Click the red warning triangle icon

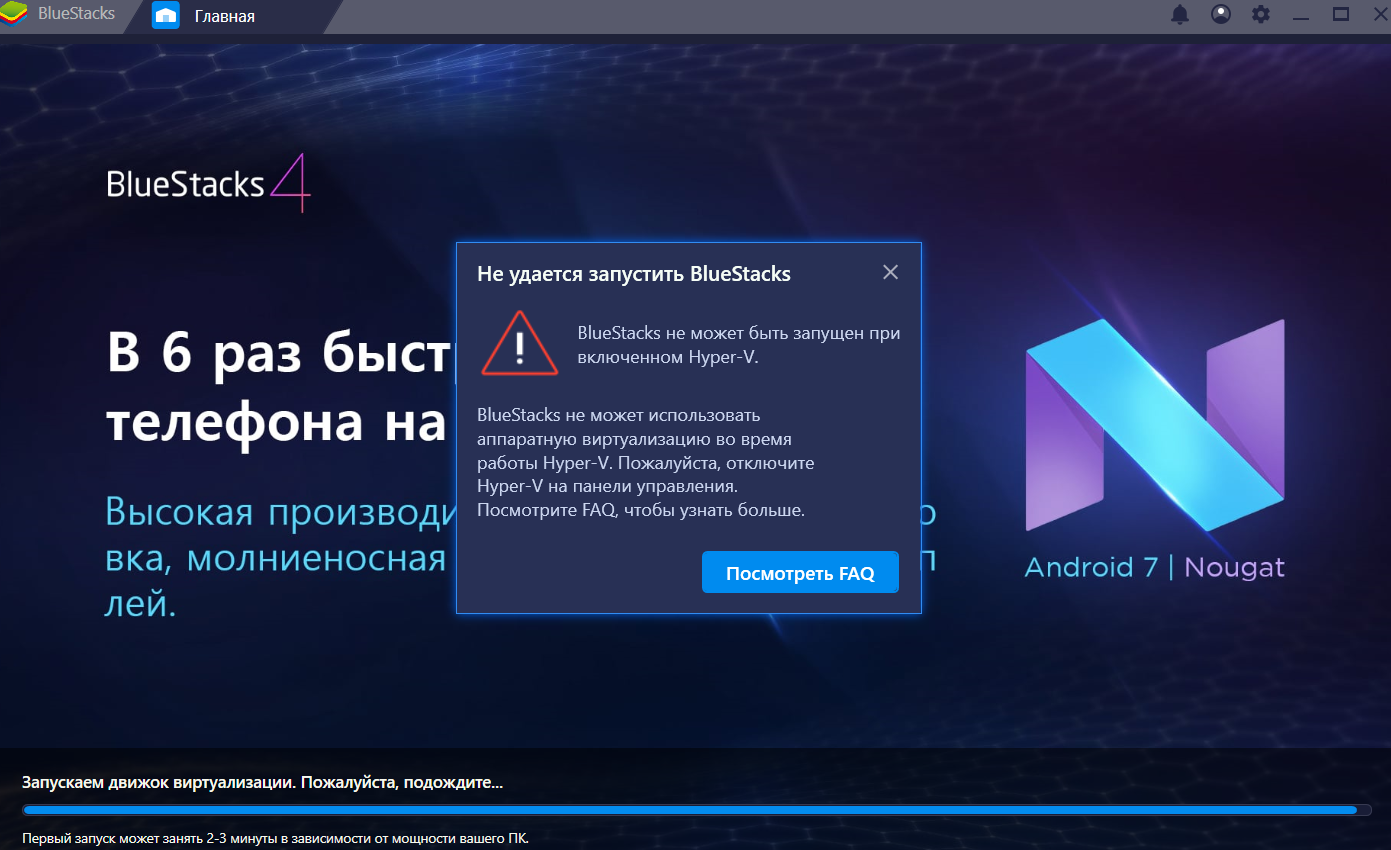518,344
